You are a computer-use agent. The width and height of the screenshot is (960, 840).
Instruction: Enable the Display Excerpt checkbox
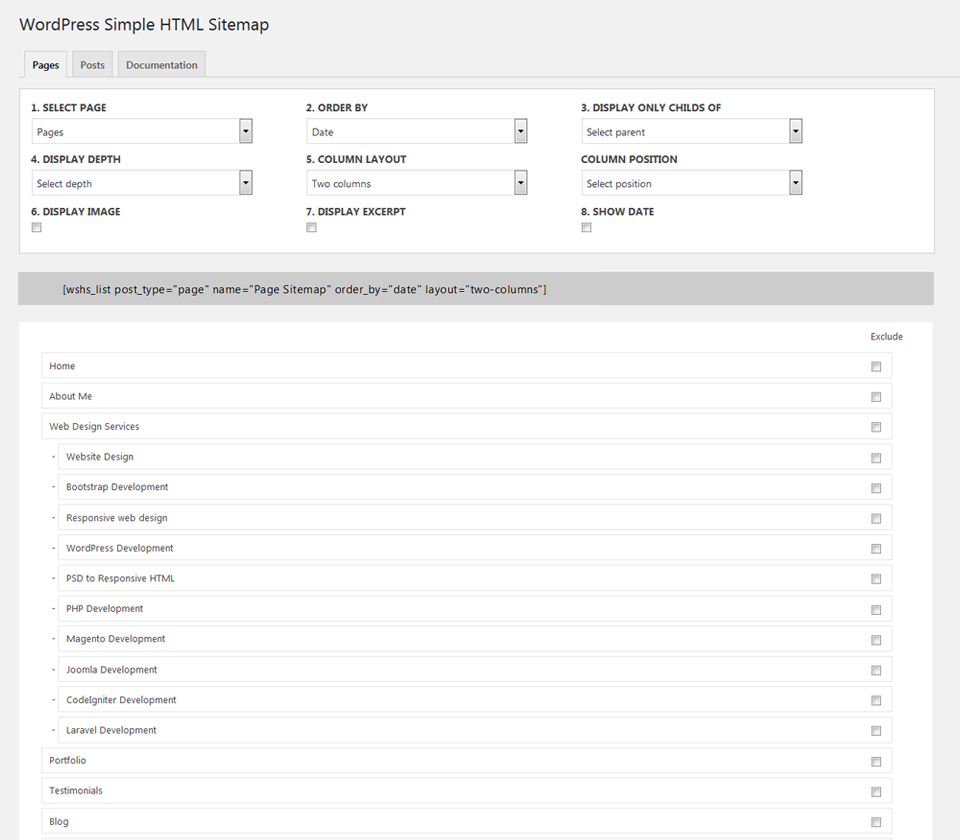click(312, 228)
